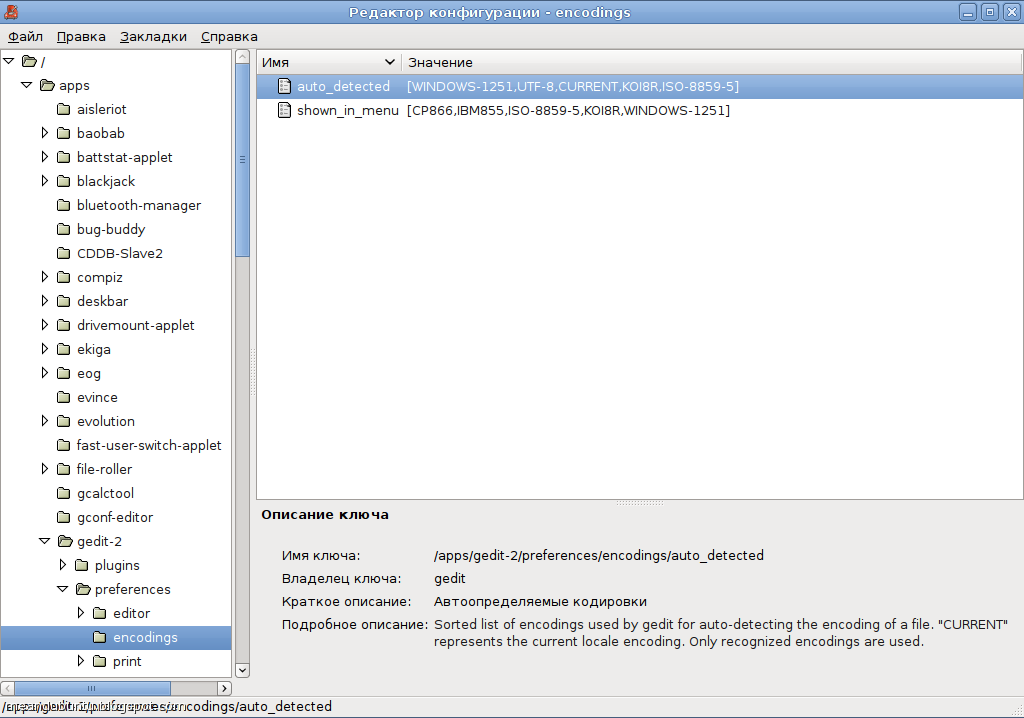Open the Закладки menu
The image size is (1024, 718).
coord(153,37)
